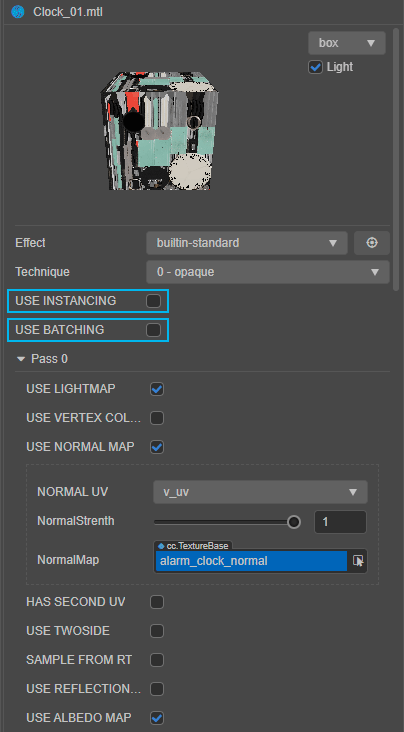Screen dimensions: 404x732
Task: Click the NormalStrenth value input field
Action: point(340,521)
